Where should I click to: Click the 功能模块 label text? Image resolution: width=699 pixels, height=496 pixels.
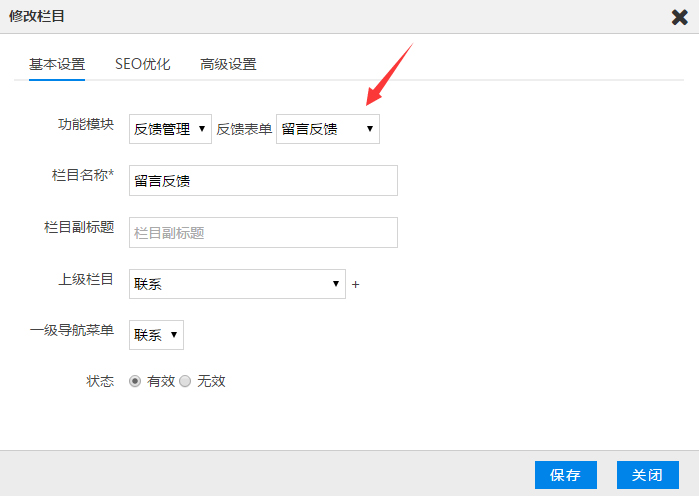pyautogui.click(x=86, y=125)
